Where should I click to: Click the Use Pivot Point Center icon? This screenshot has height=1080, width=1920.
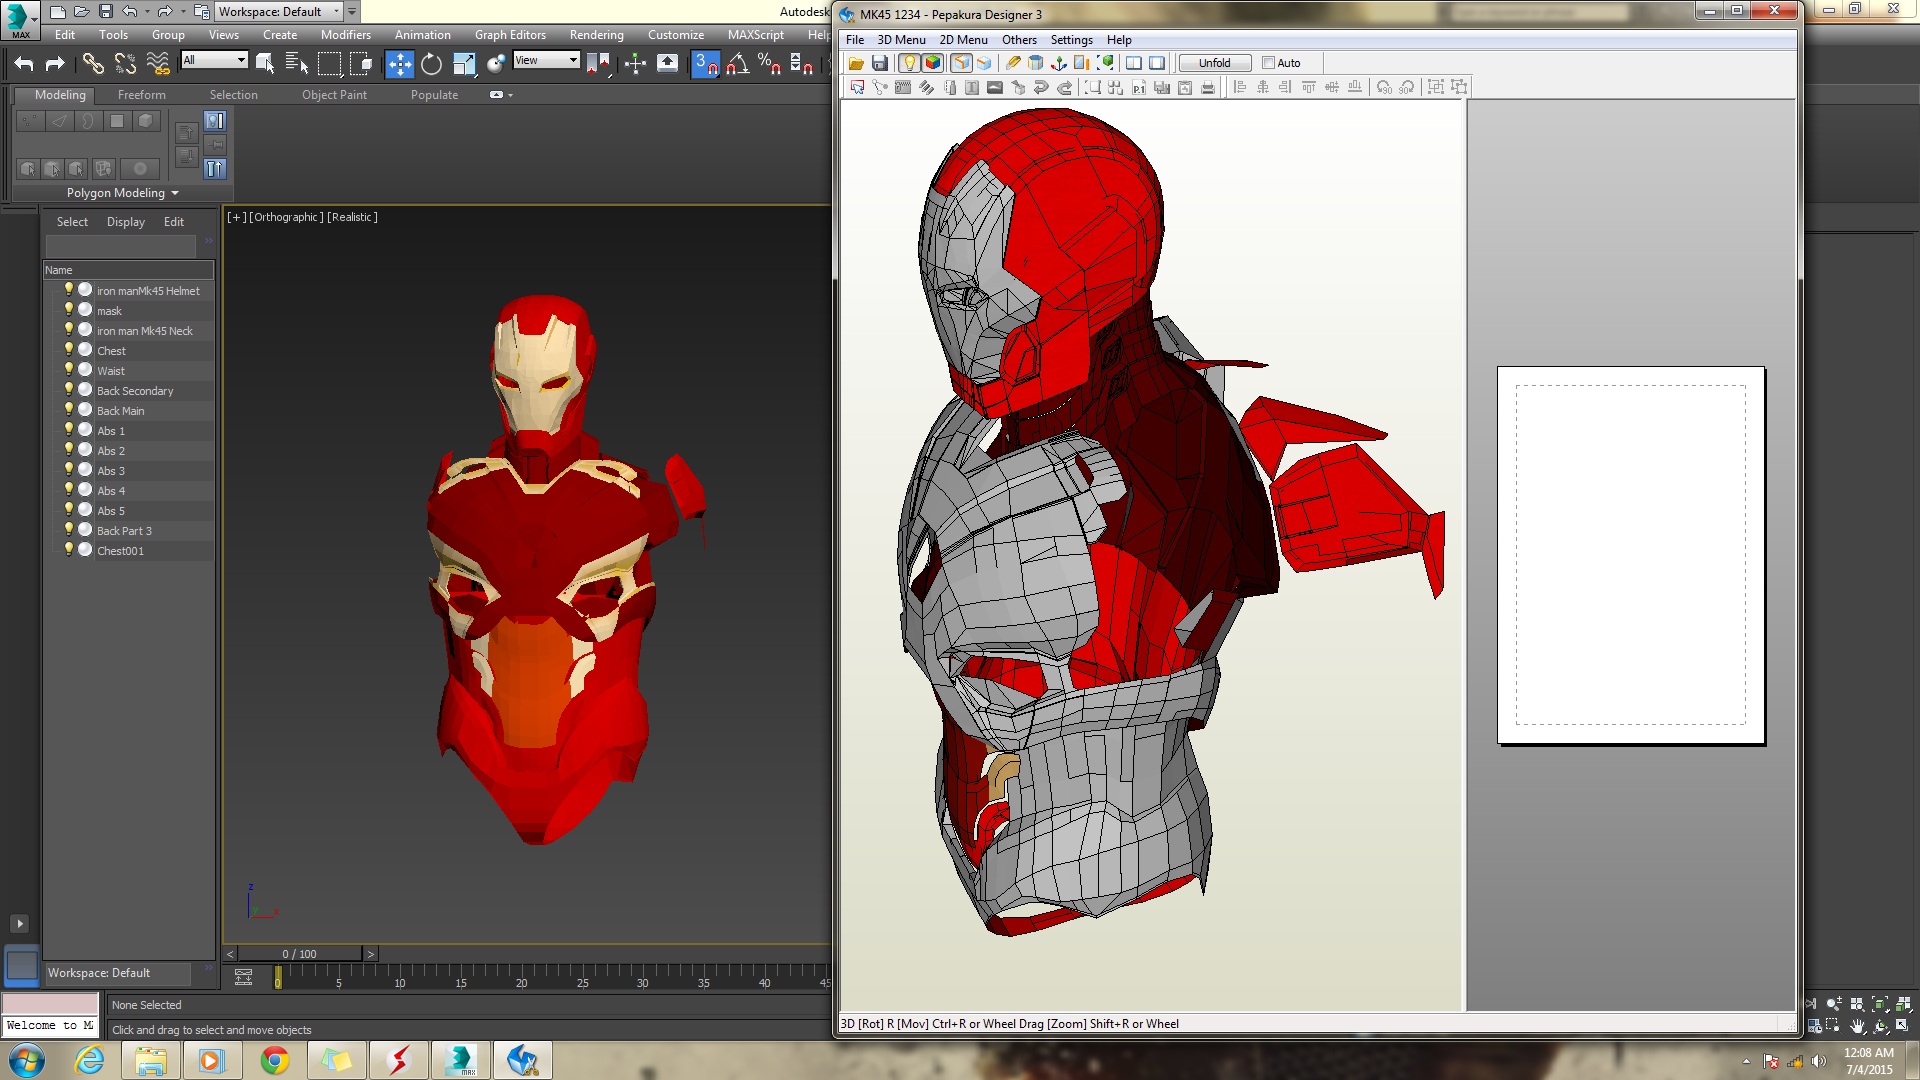599,64
